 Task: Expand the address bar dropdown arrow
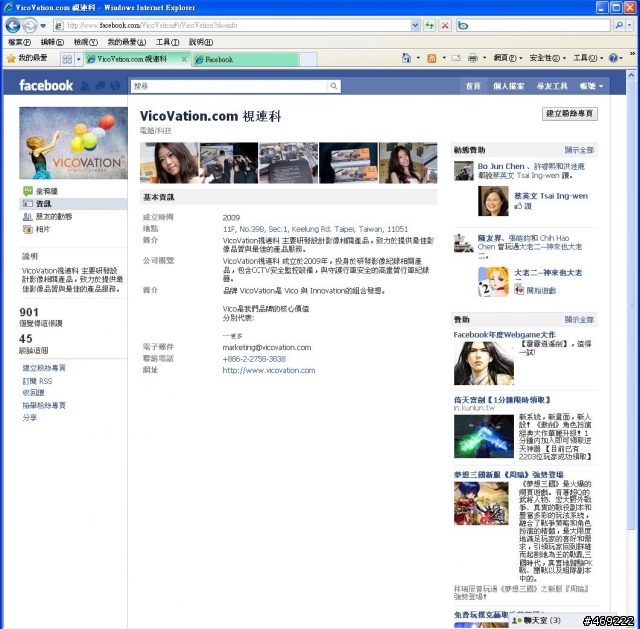[x=415, y=25]
